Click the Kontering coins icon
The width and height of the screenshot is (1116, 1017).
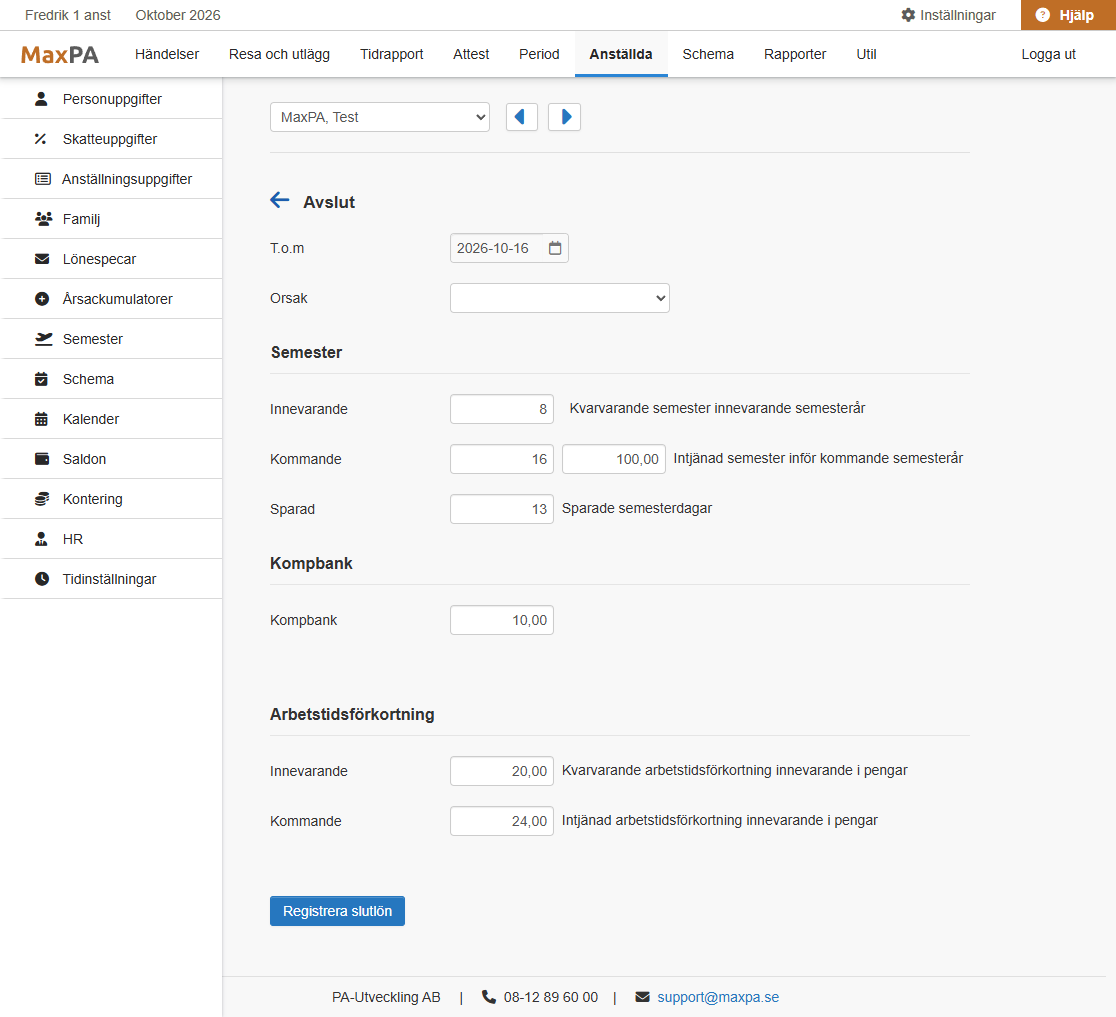42,499
